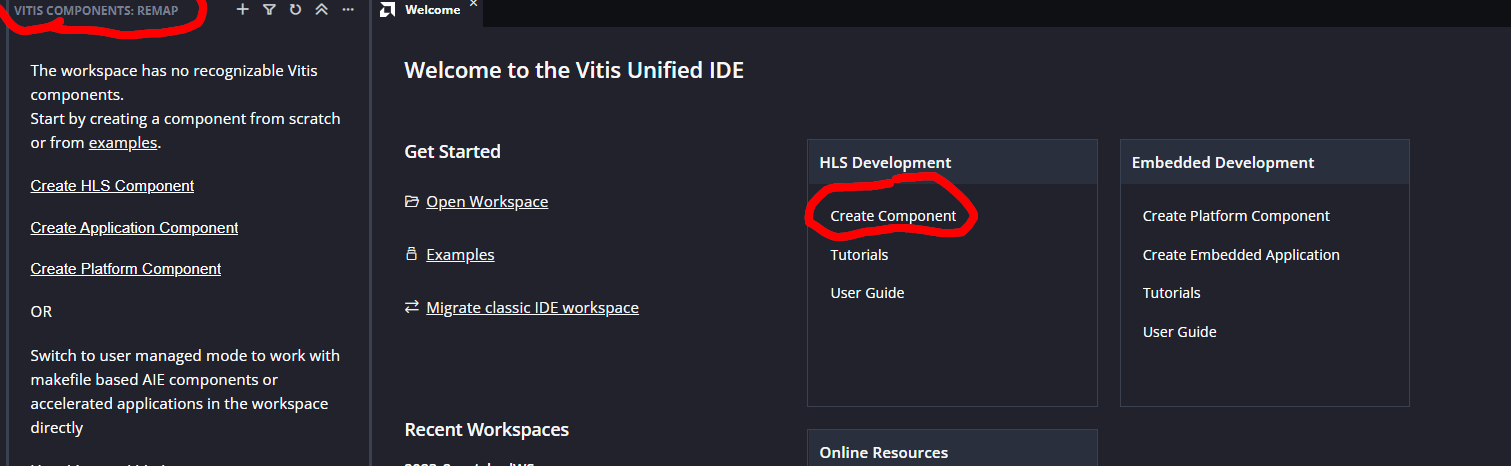This screenshot has width=1511, height=466.
Task: Click the plus icon to add component
Action: tap(242, 9)
